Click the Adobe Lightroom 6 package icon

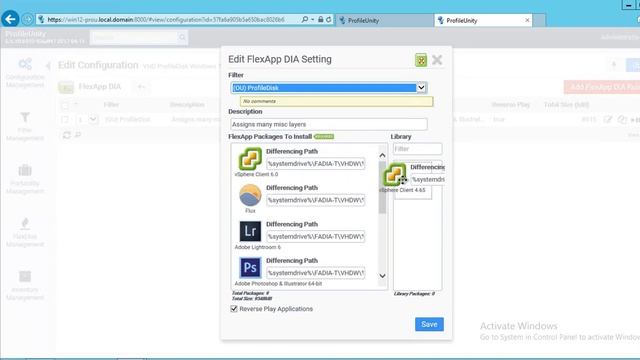coord(250,231)
